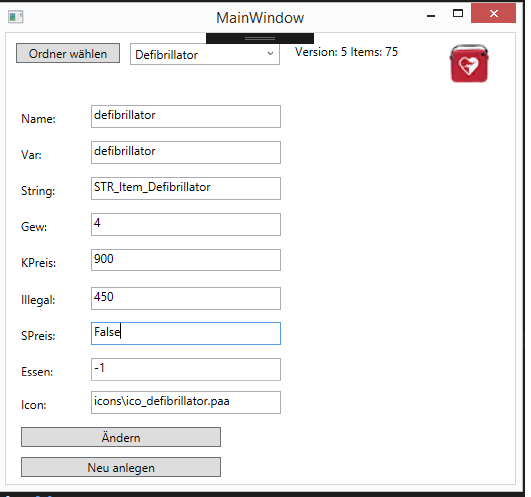Open the Defibrillator item dropdown

click(205, 54)
